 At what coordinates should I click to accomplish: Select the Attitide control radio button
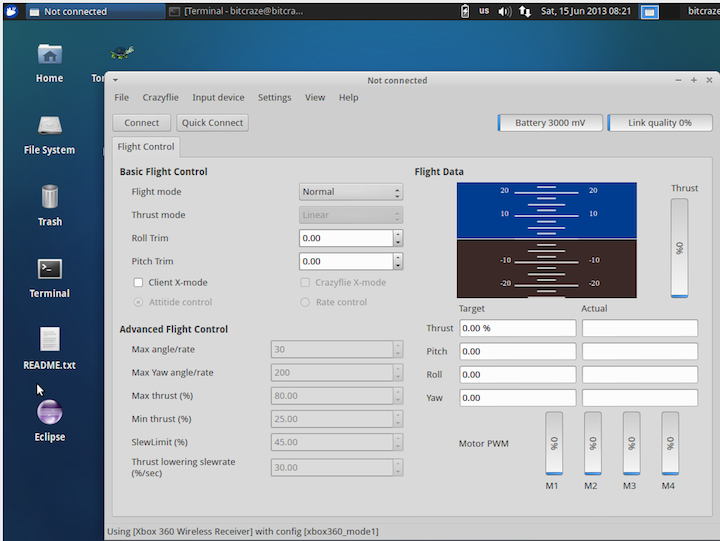coord(139,302)
